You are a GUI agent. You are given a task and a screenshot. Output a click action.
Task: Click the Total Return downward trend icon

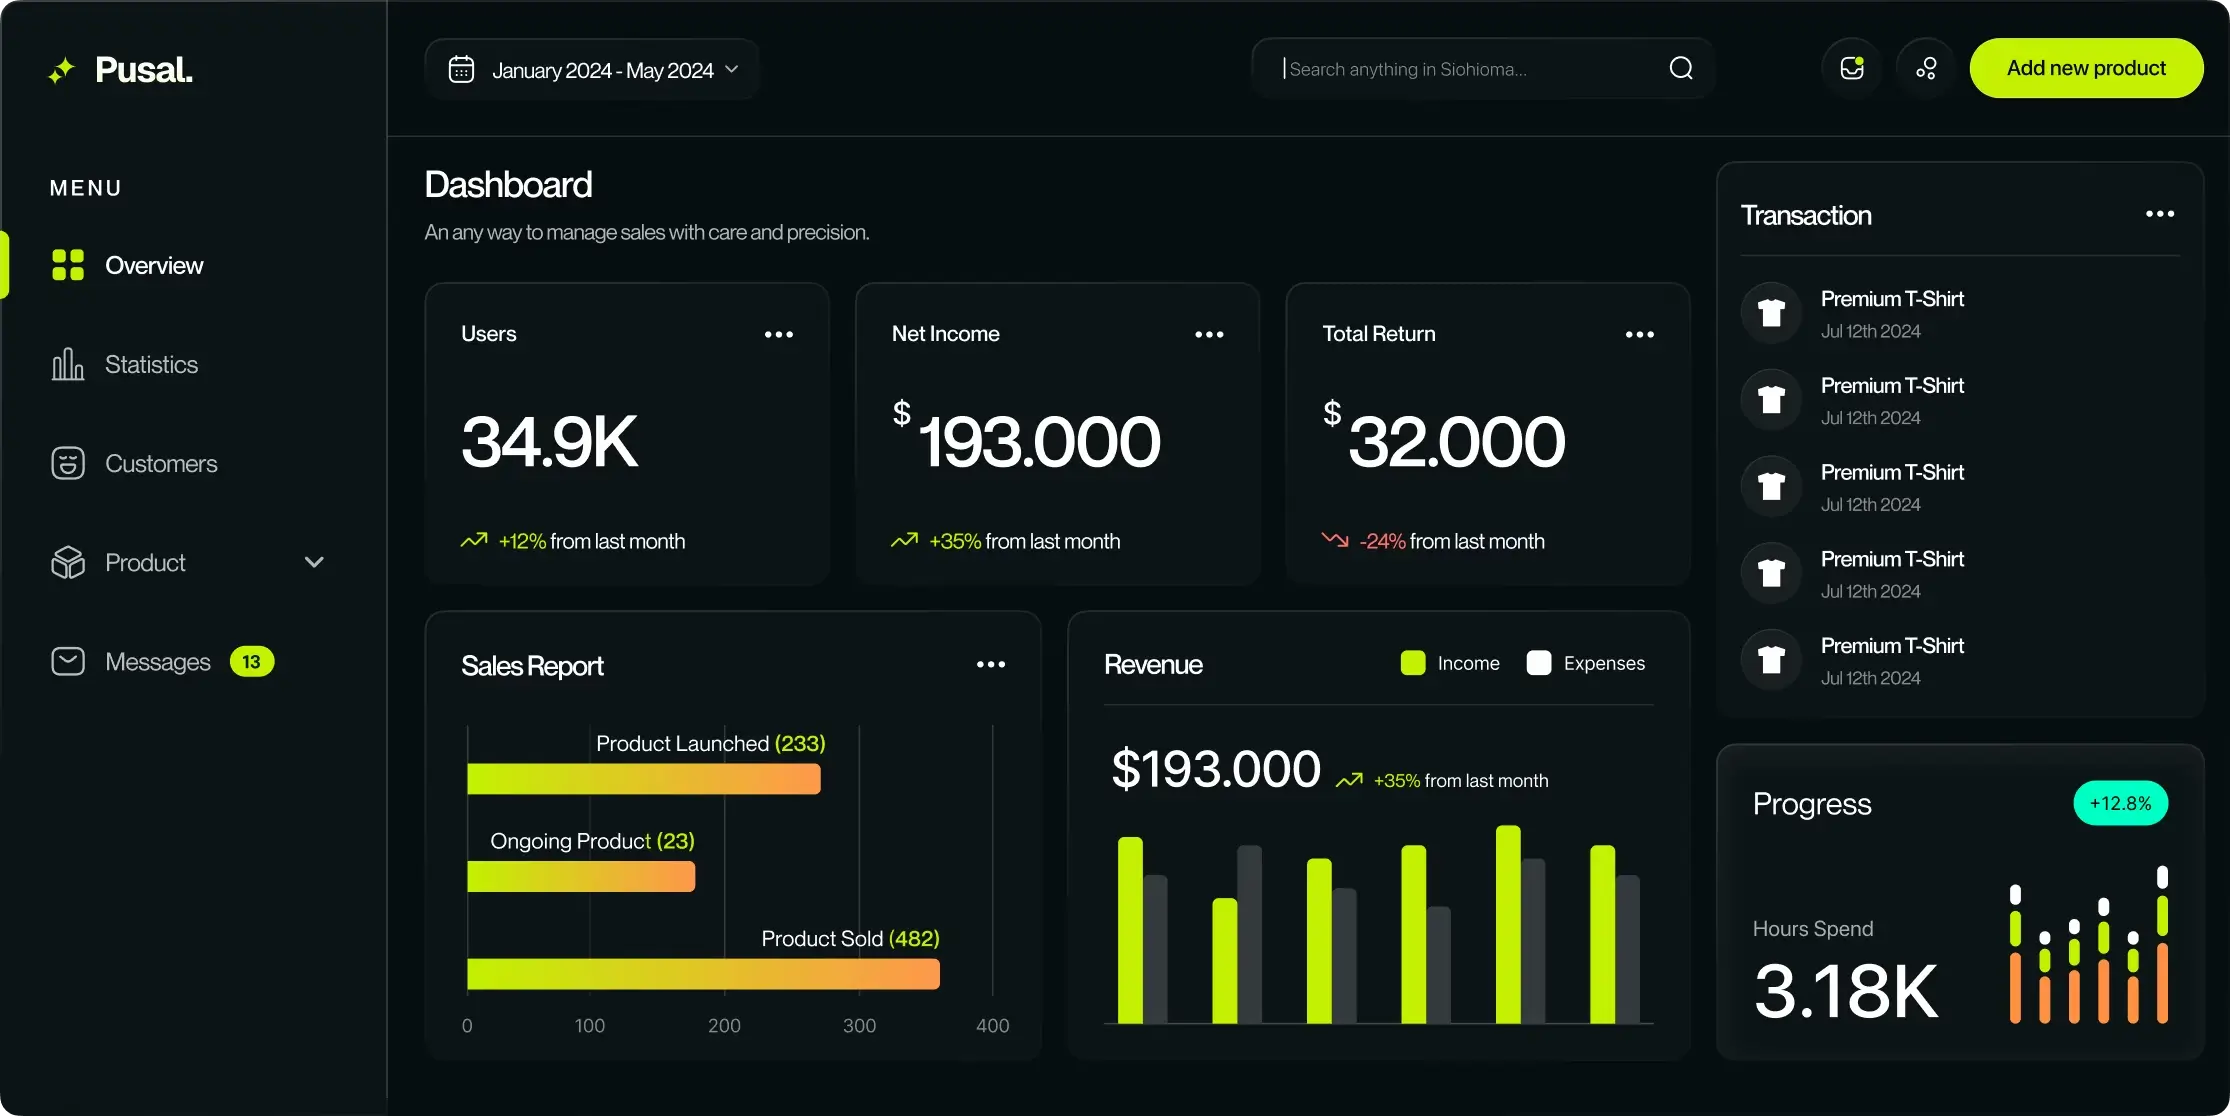pyautogui.click(x=1335, y=540)
